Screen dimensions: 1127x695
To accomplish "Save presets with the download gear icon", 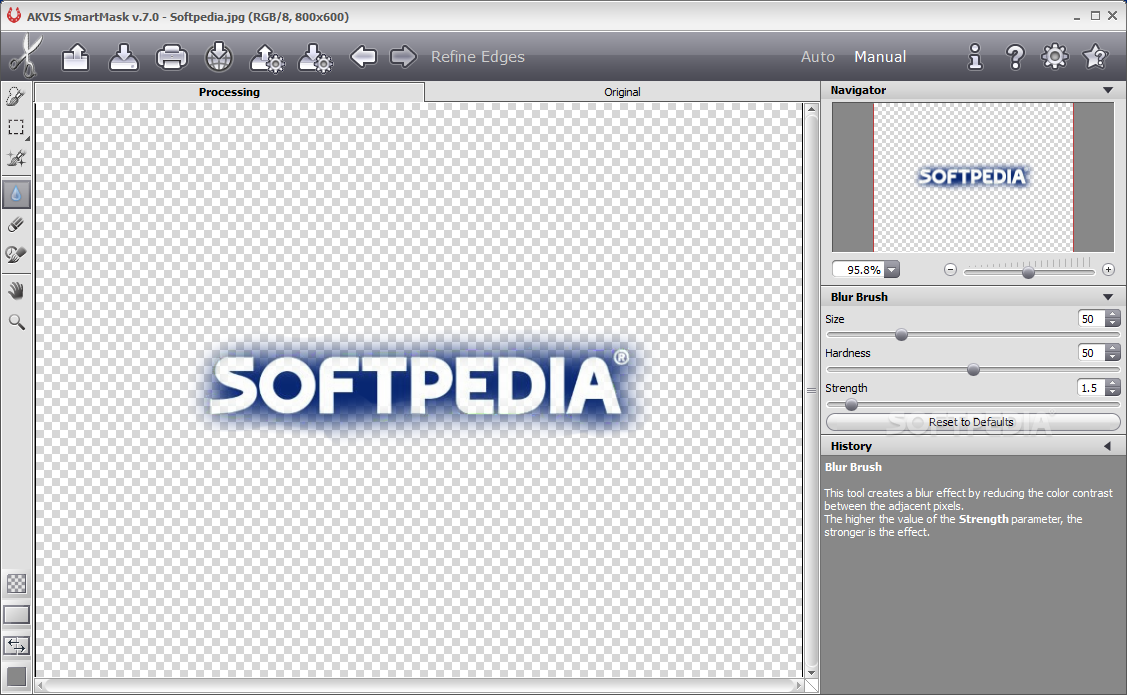I will pyautogui.click(x=315, y=57).
